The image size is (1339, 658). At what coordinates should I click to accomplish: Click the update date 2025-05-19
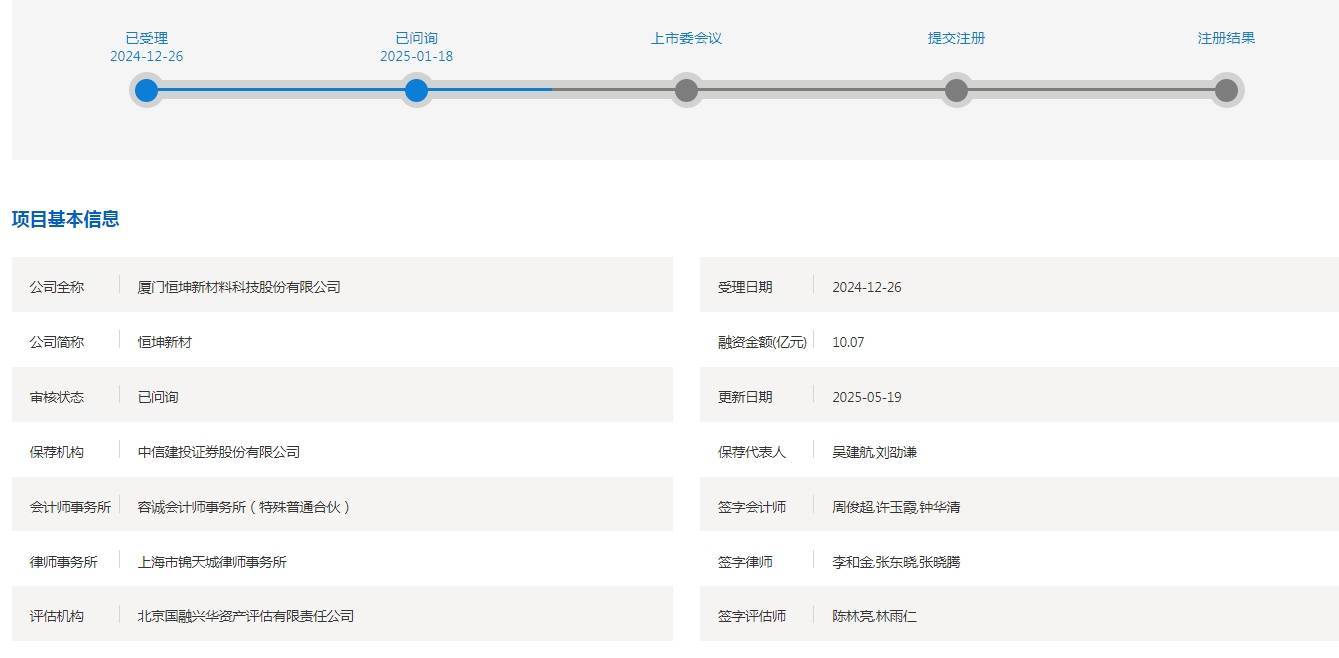pos(867,397)
